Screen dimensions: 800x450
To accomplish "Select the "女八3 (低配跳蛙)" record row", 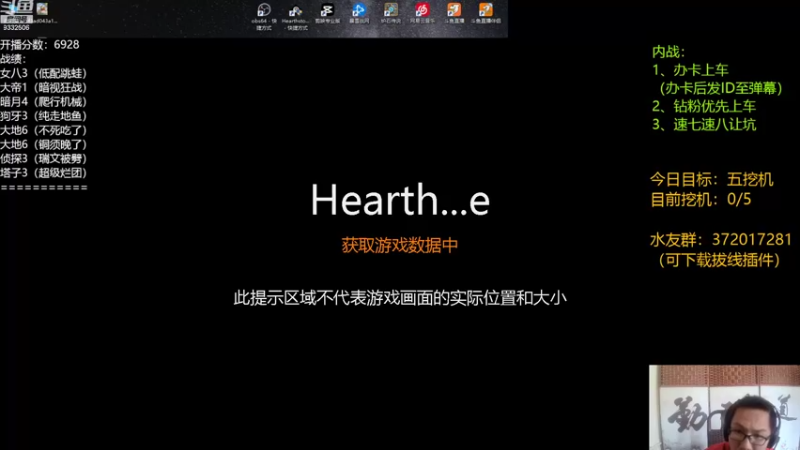I will [44, 73].
